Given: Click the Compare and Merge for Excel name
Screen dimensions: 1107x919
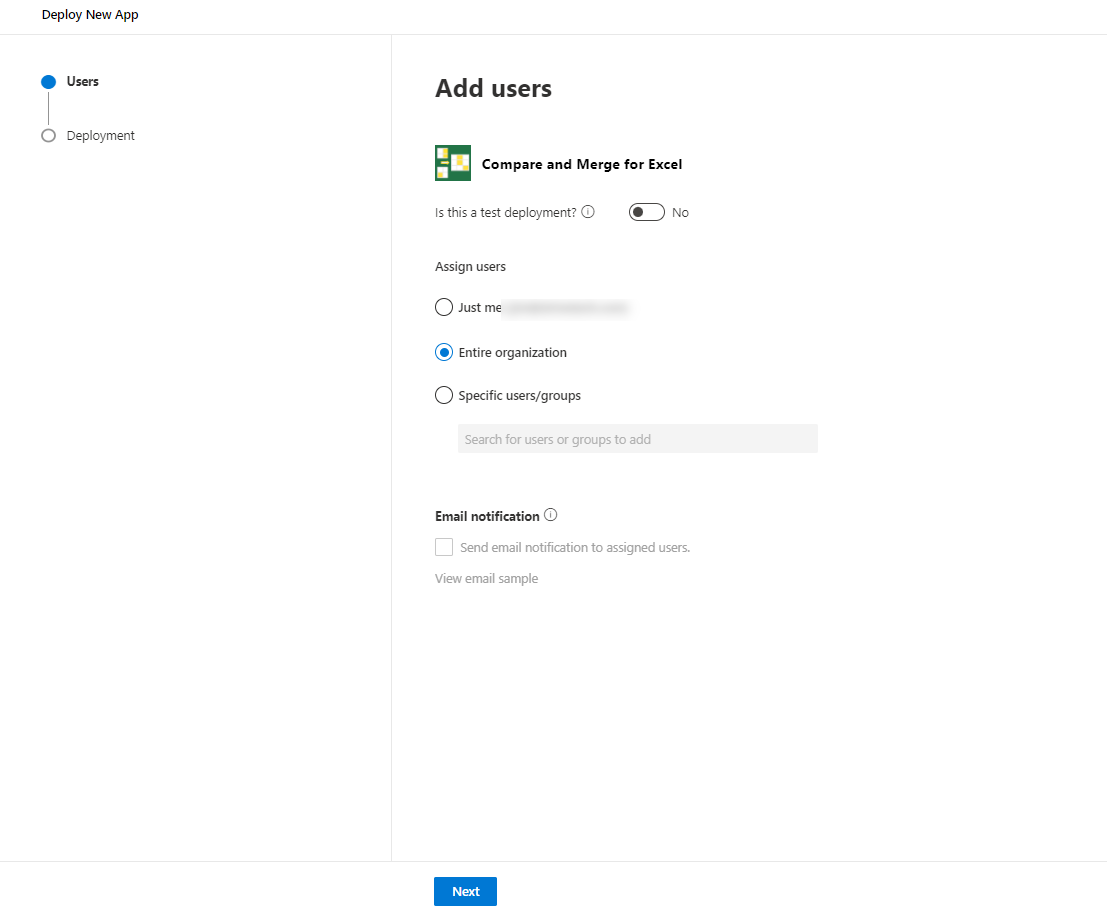Looking at the screenshot, I should tap(582, 164).
